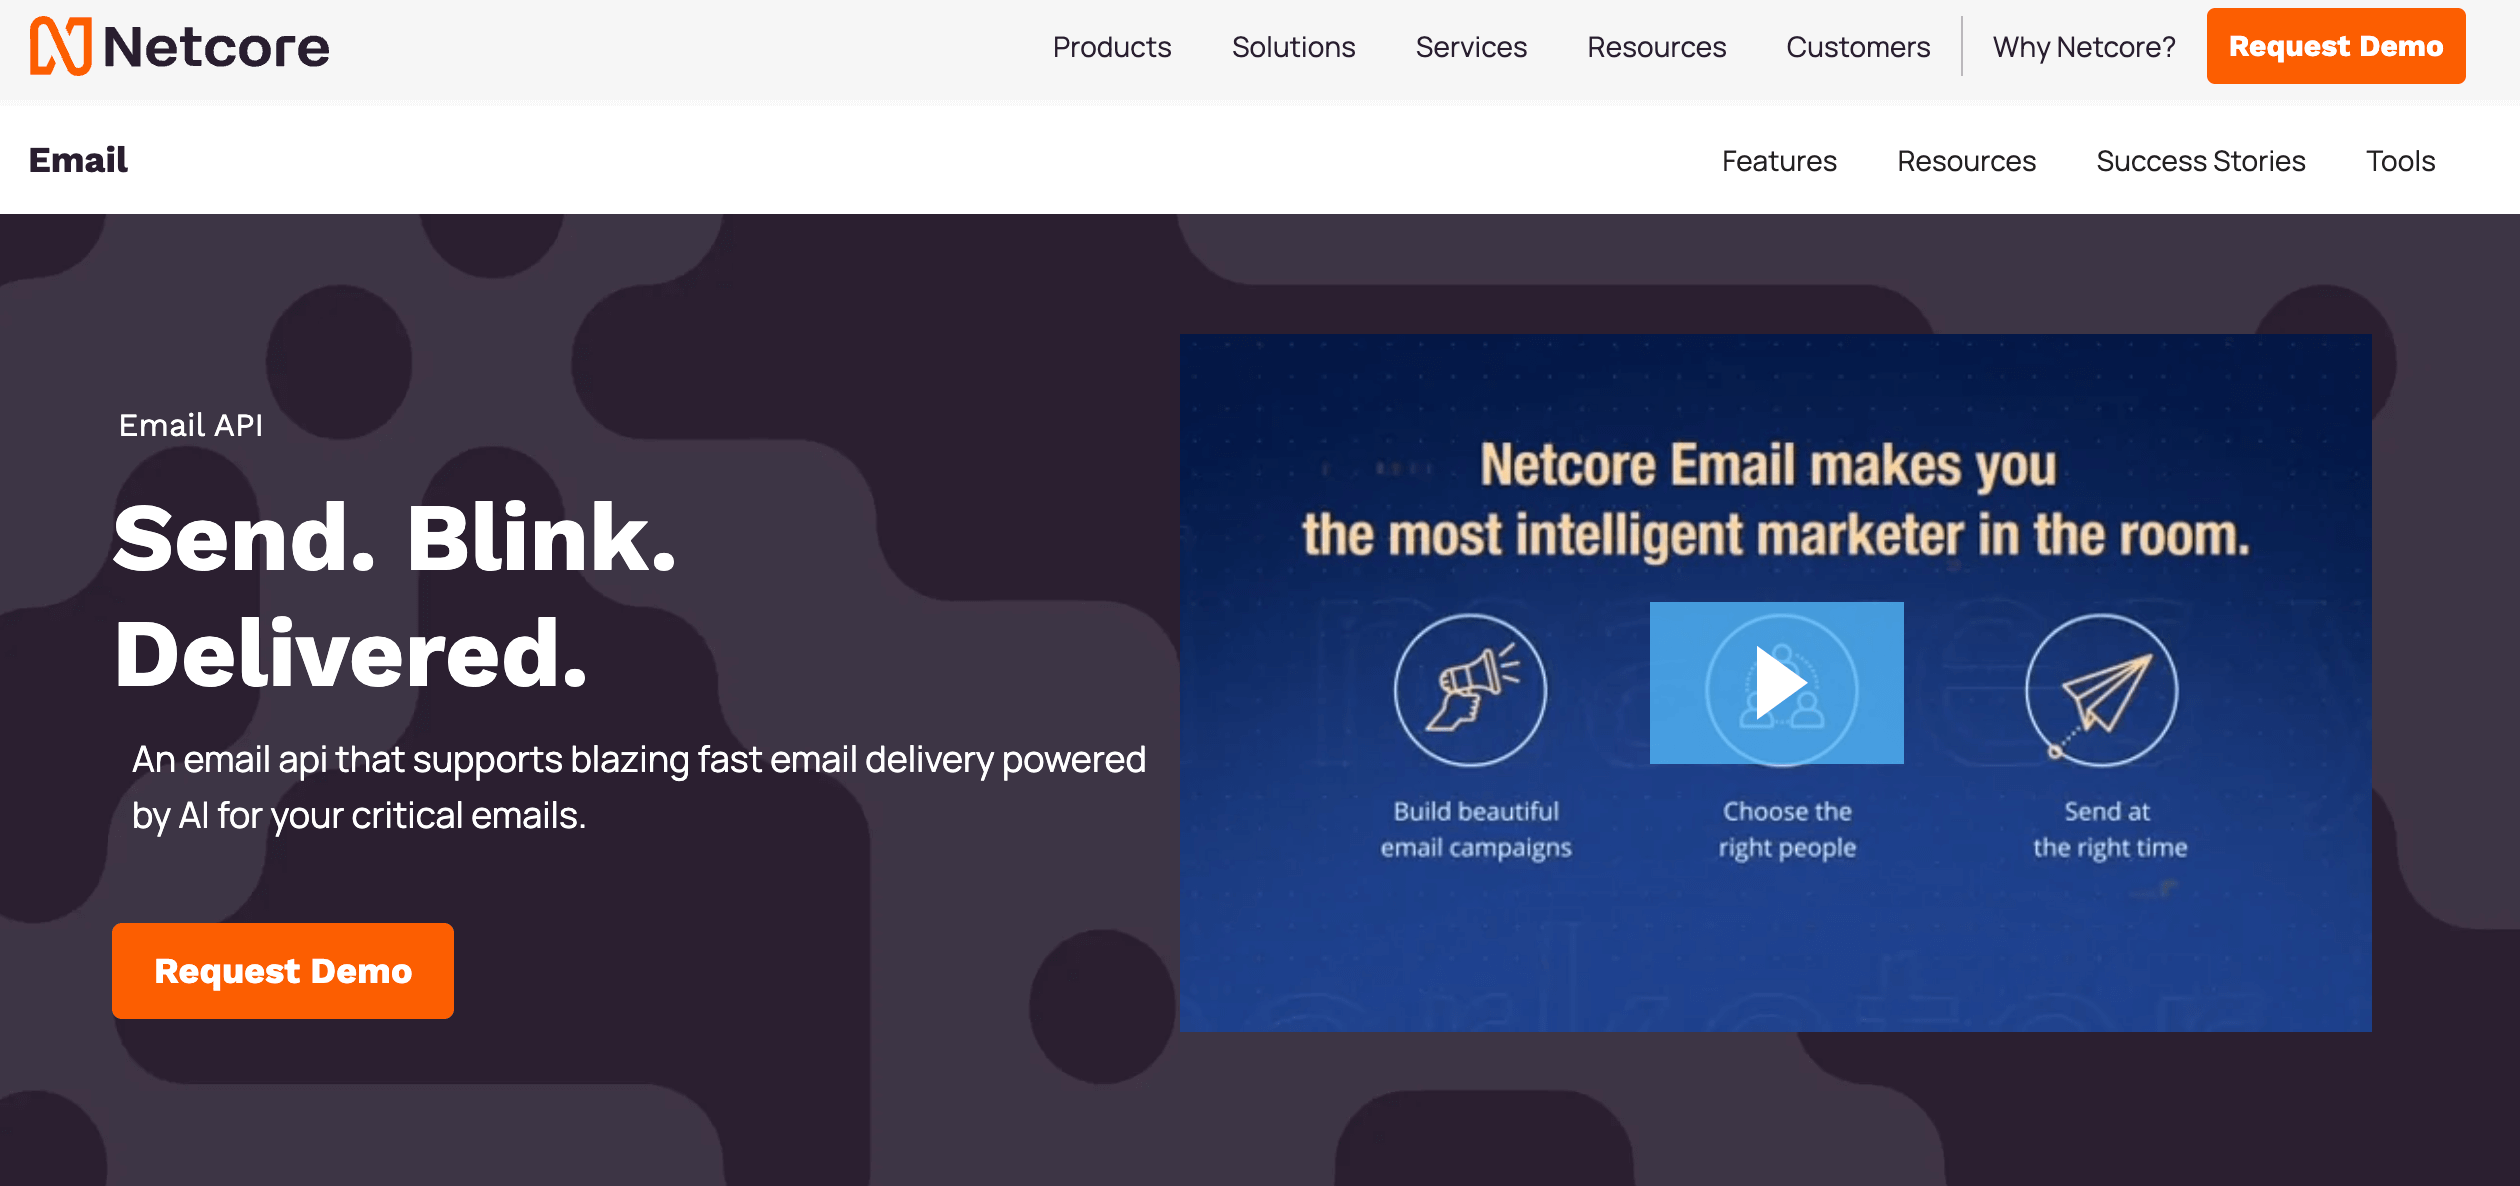Screen dimensions: 2520x1186
Task: Play the Netcore Email video
Action: pyautogui.click(x=1776, y=683)
